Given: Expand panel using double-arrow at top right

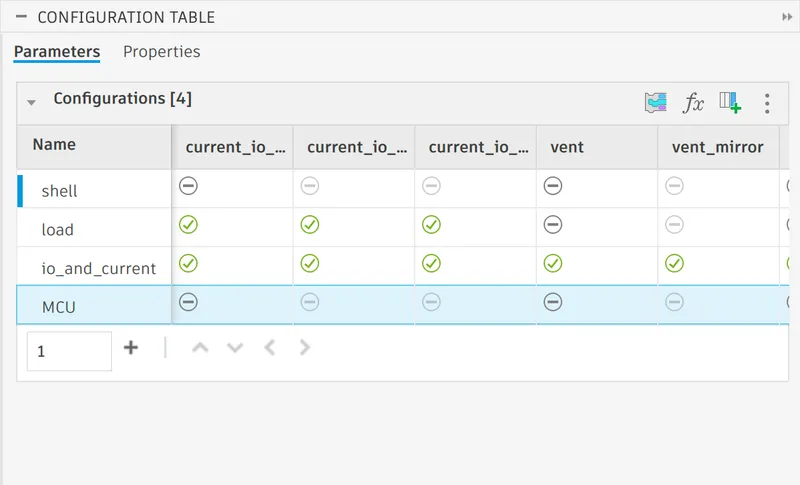Looking at the screenshot, I should pos(787,17).
